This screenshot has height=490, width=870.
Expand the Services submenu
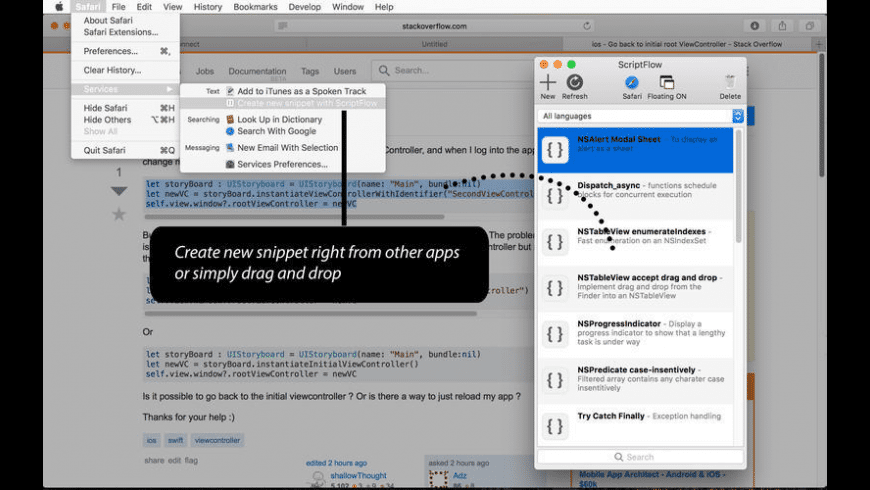[x=125, y=89]
